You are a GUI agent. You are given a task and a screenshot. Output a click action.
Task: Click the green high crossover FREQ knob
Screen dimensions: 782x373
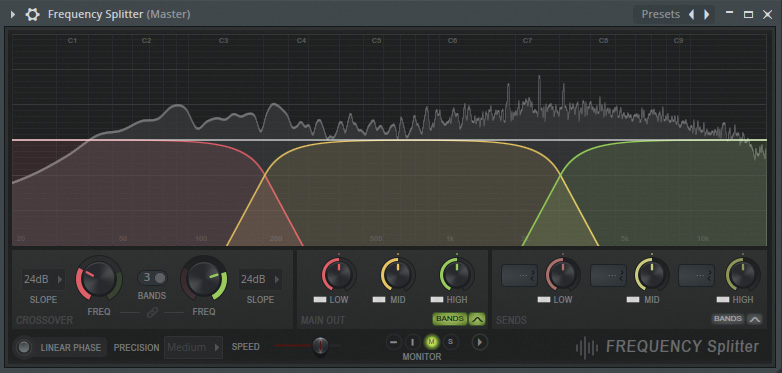(203, 278)
